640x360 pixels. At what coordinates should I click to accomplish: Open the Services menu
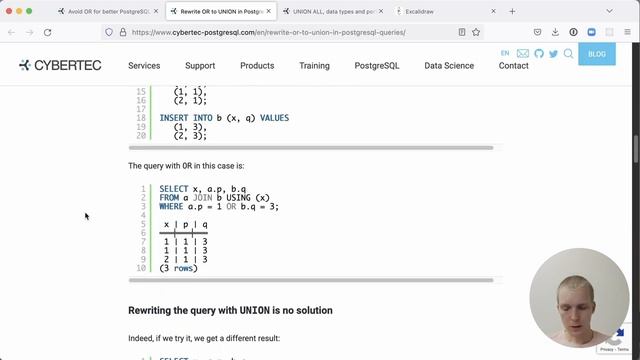[x=144, y=66]
